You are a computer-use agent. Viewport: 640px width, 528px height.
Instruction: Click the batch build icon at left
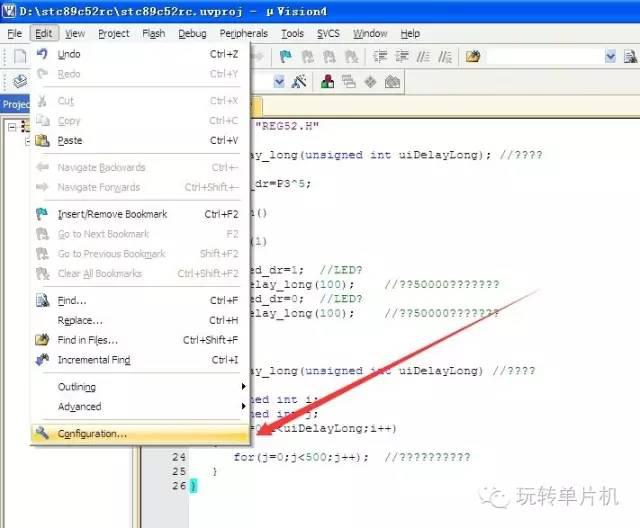point(20,82)
